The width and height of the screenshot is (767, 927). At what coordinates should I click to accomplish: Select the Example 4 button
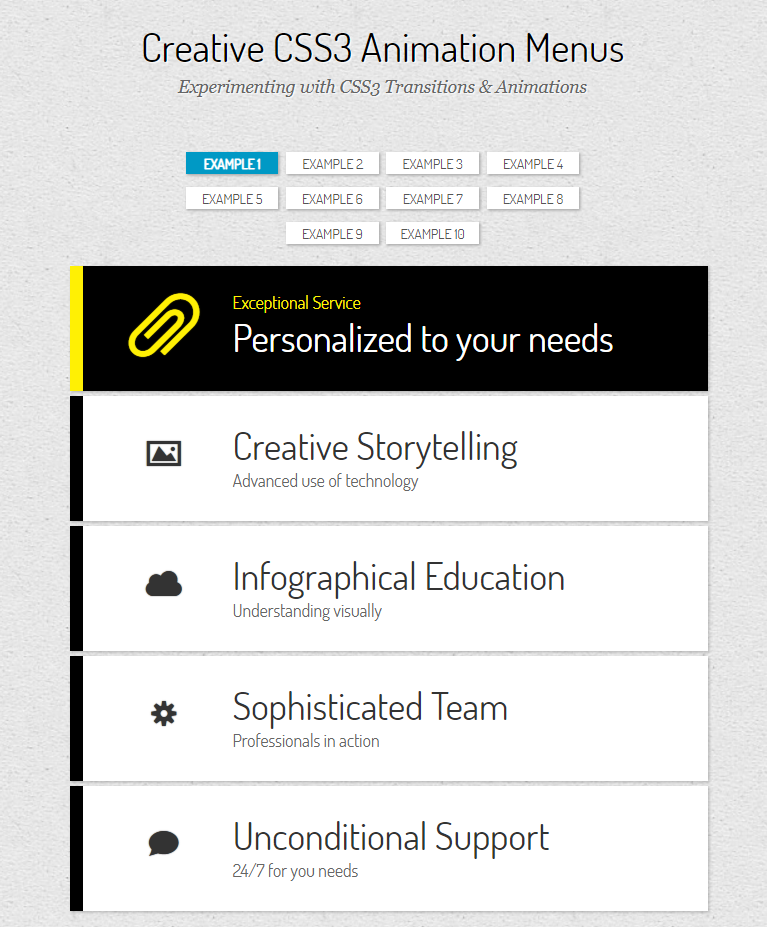(x=533, y=164)
